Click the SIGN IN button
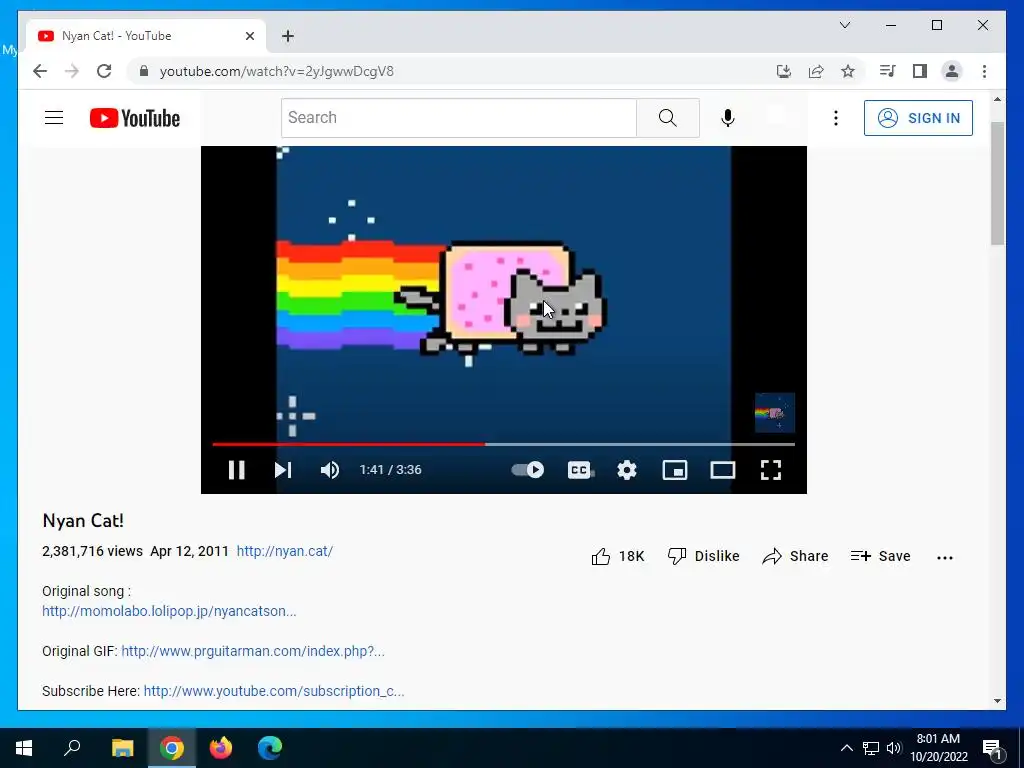Screen dimensions: 1024x768 pyautogui.click(x=918, y=118)
